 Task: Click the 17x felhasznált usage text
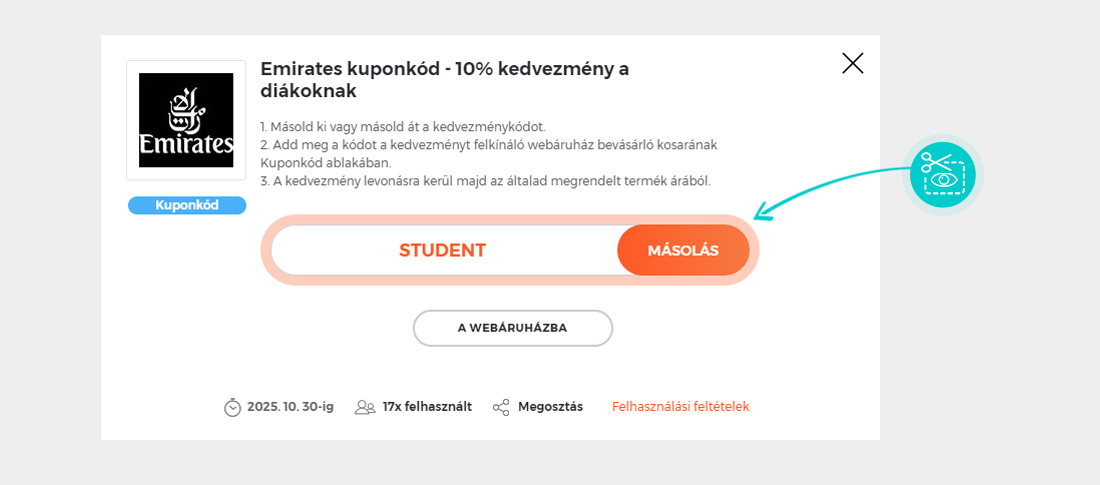click(427, 407)
